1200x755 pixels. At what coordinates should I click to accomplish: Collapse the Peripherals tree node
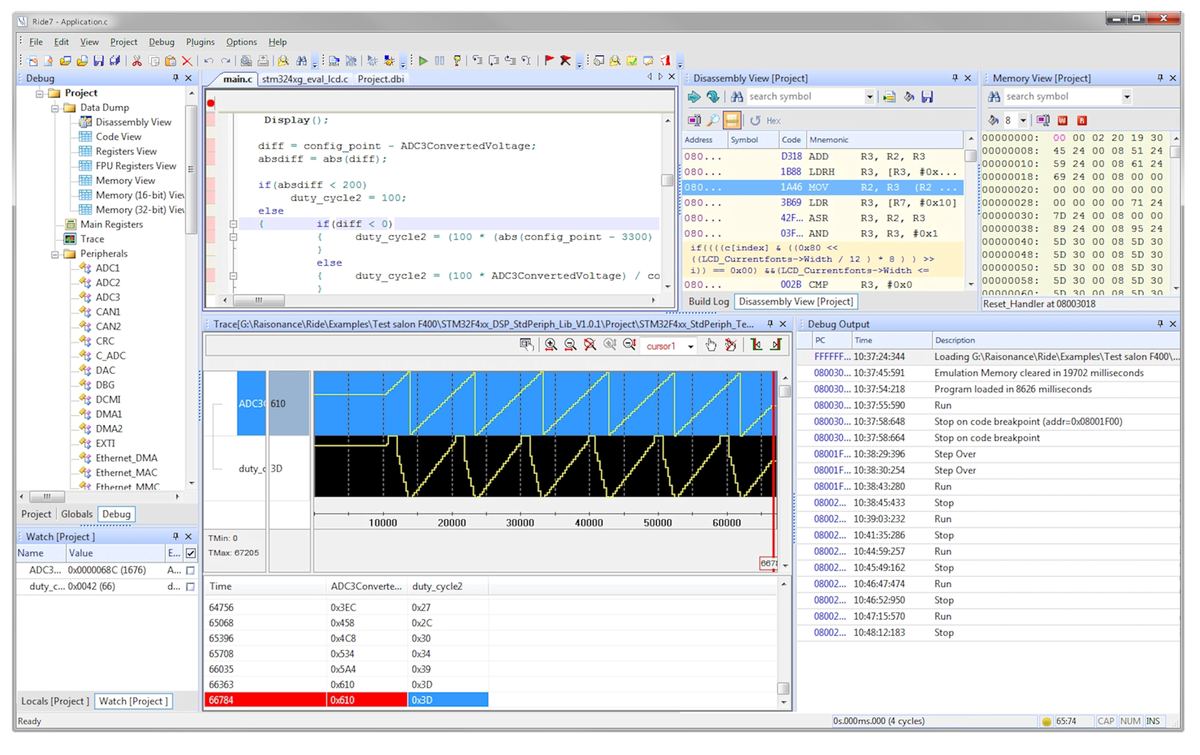point(55,254)
